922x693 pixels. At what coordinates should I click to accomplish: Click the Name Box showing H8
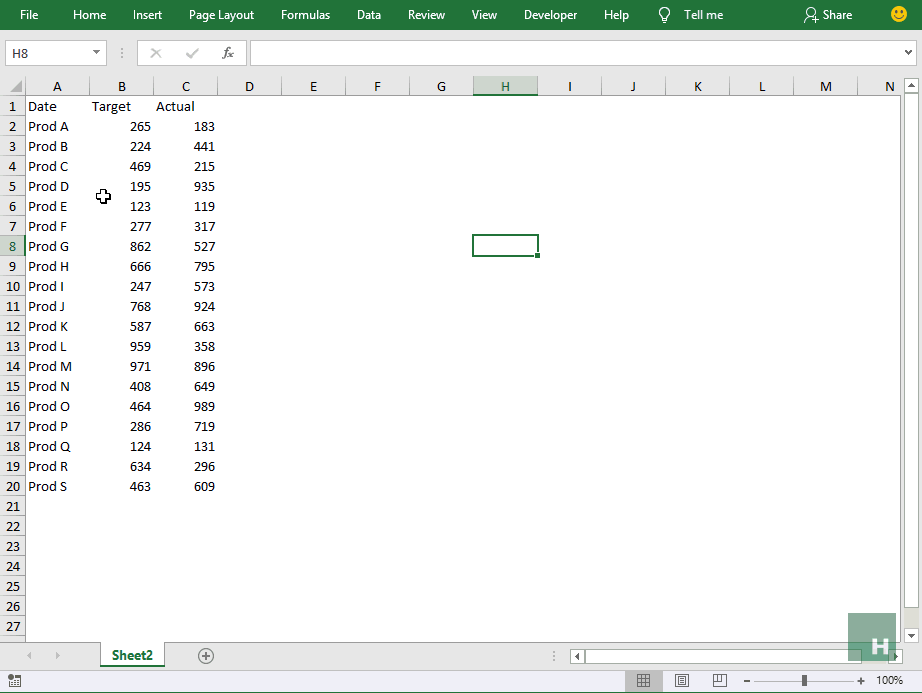coord(47,53)
